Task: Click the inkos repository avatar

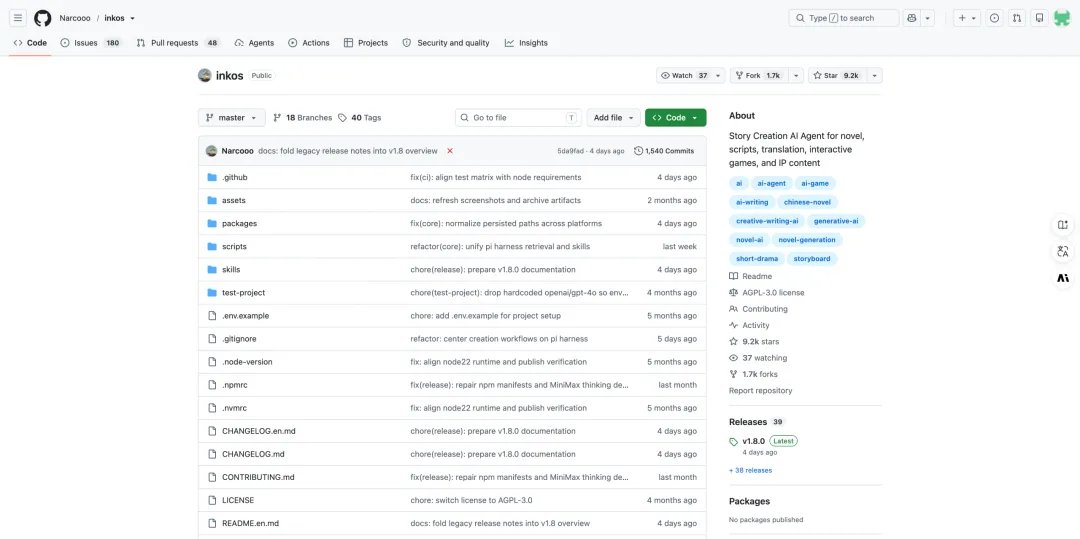Action: point(205,76)
